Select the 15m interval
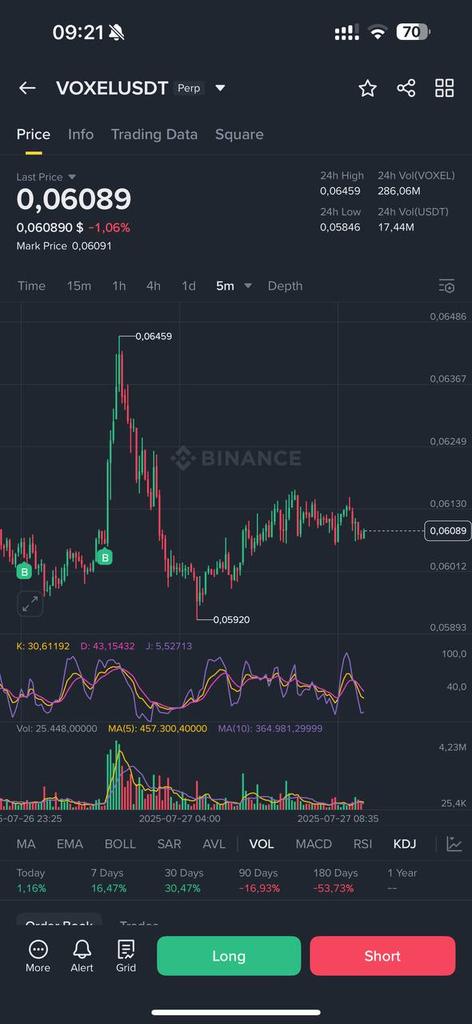472x1024 pixels. point(79,286)
